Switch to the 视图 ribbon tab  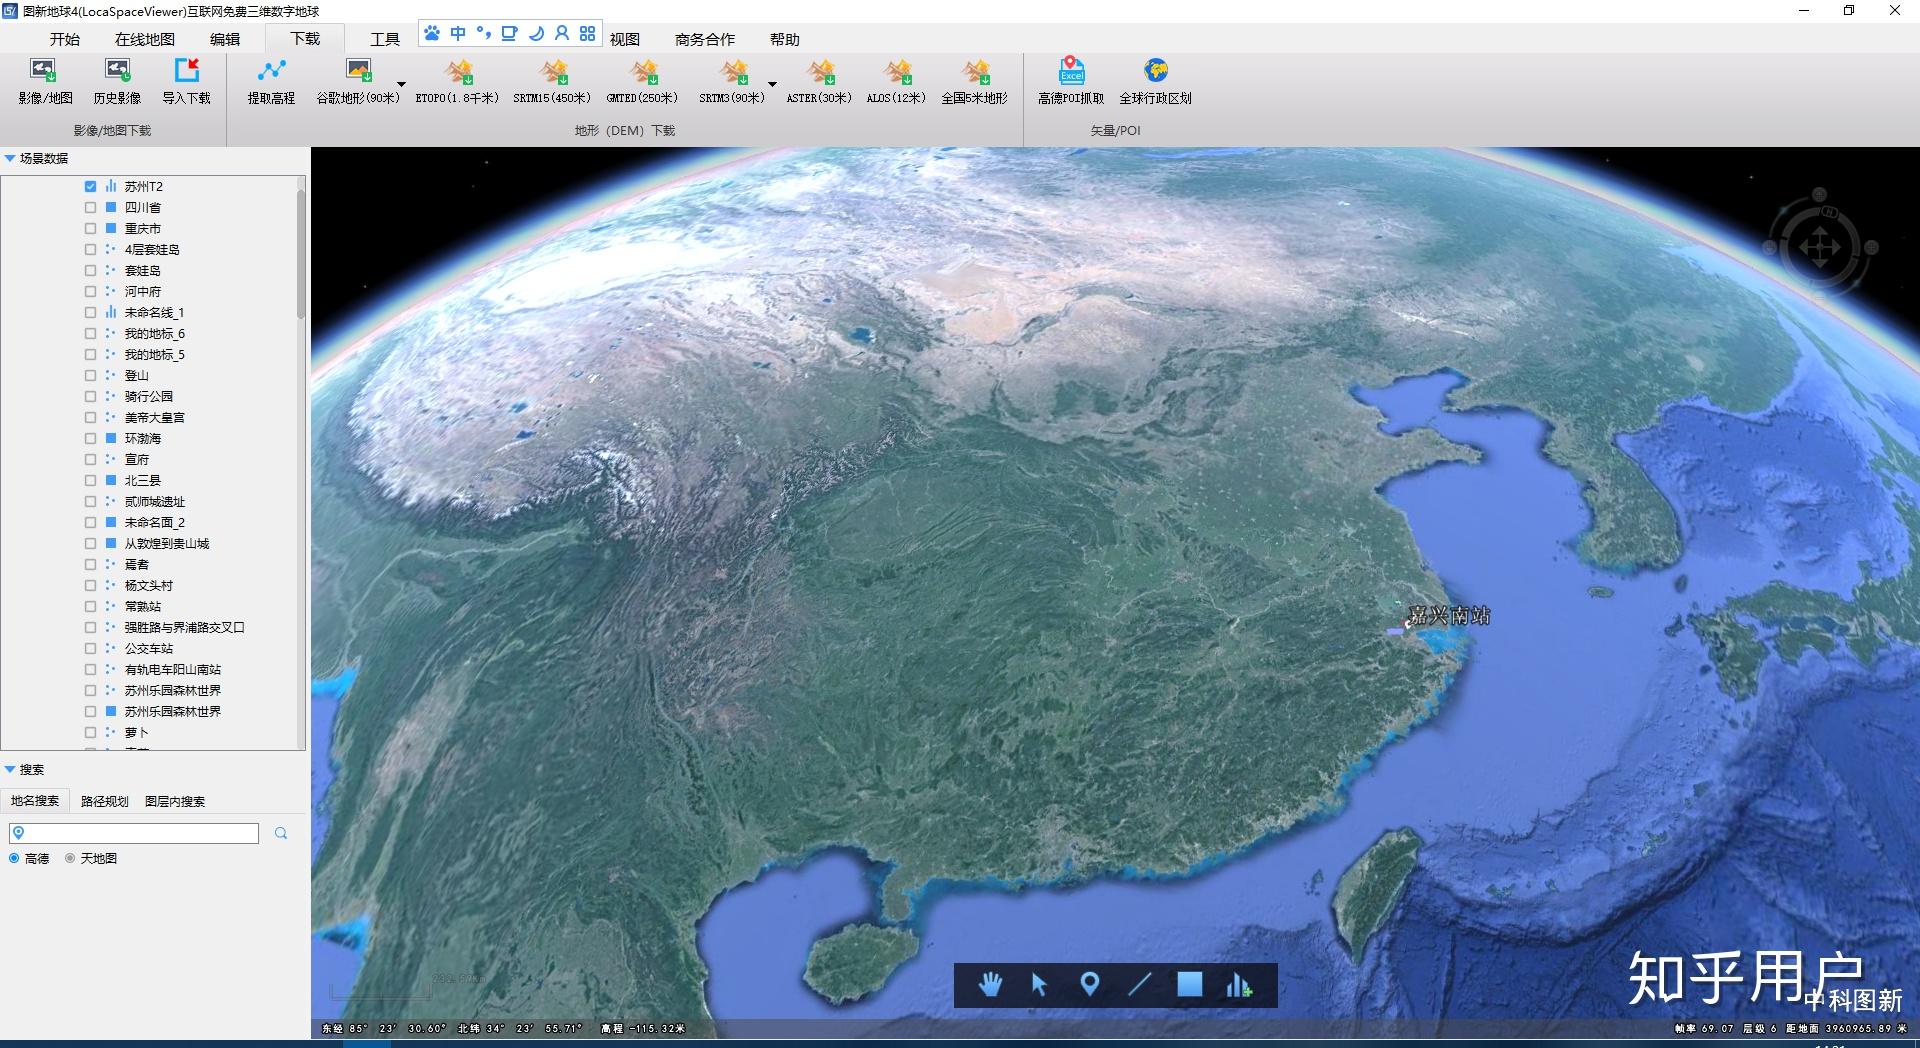[625, 39]
